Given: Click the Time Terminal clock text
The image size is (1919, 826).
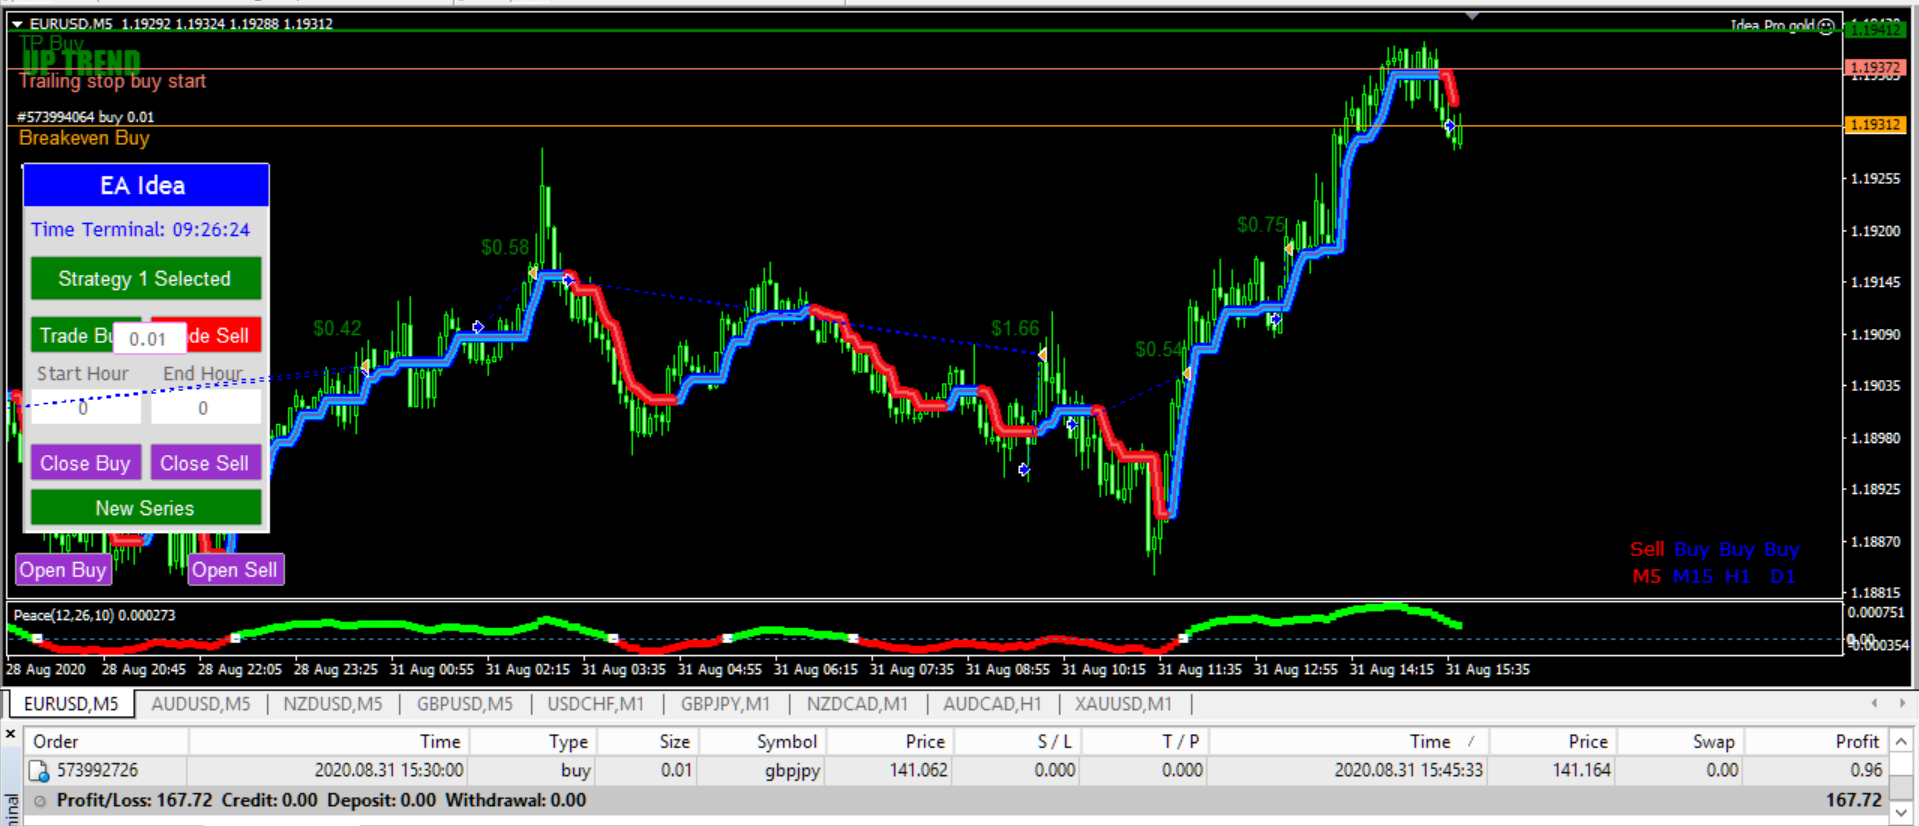Looking at the screenshot, I should [141, 230].
